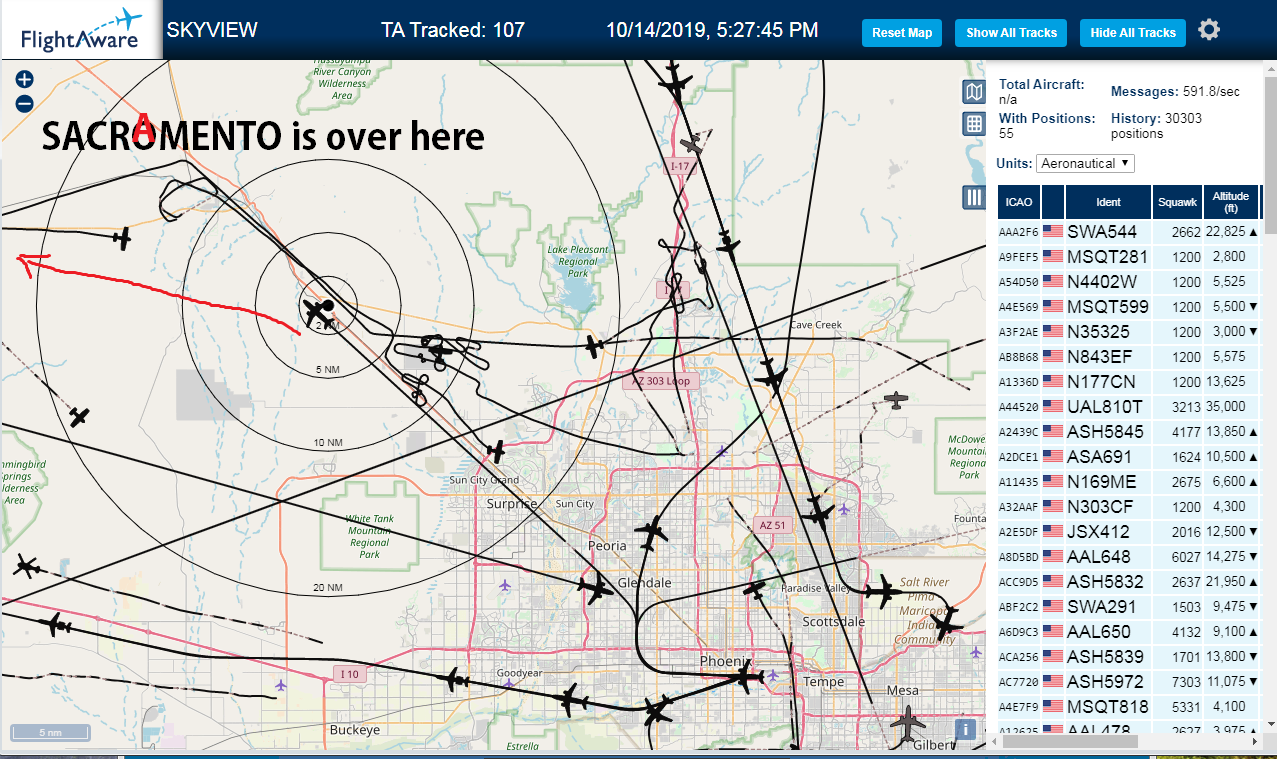Select the aircraft near Goodyear

click(455, 680)
